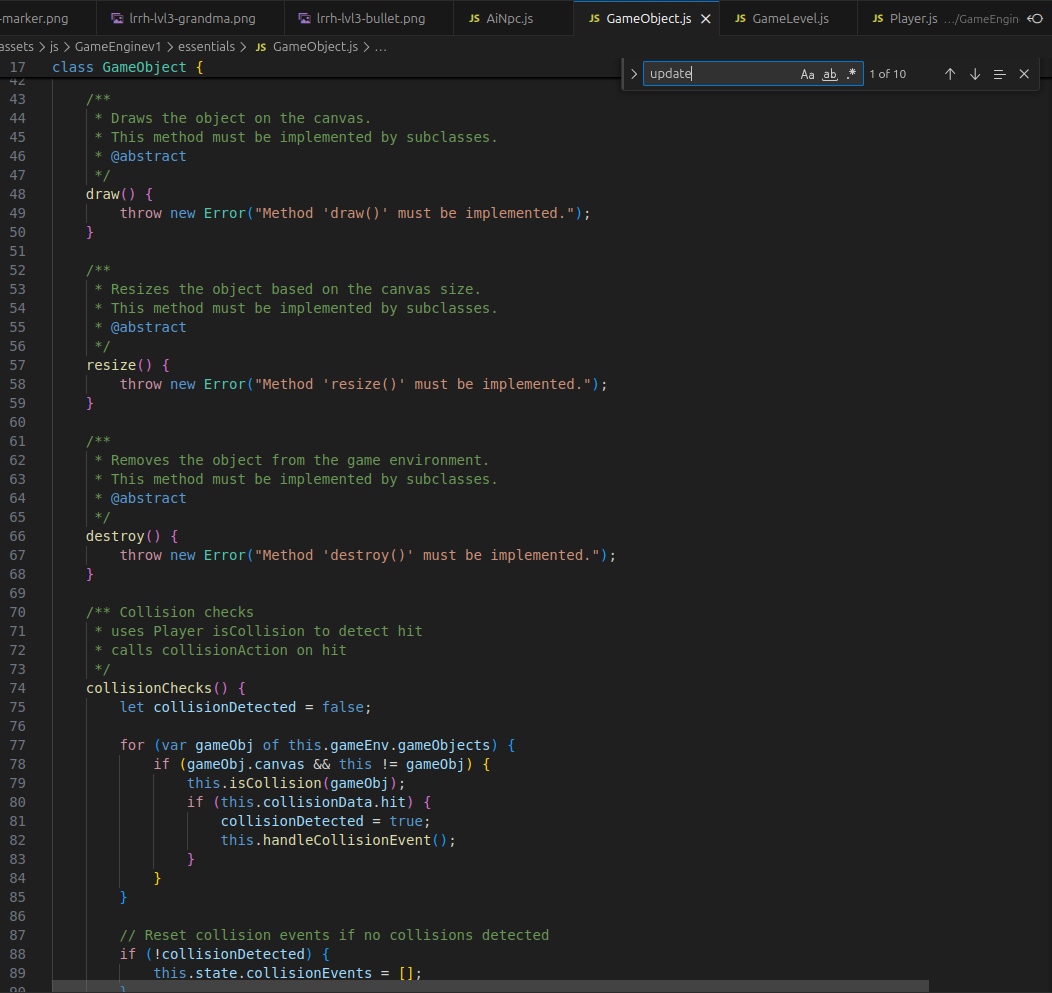The height and width of the screenshot is (993, 1052).
Task: Click the bullet.png image file icon
Action: (x=304, y=18)
